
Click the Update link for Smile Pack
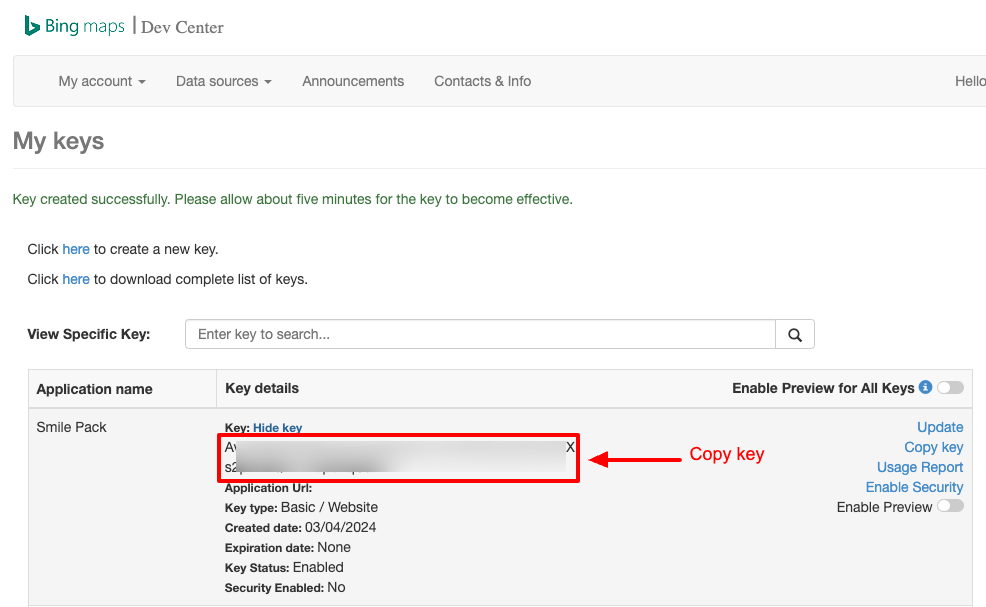[940, 427]
